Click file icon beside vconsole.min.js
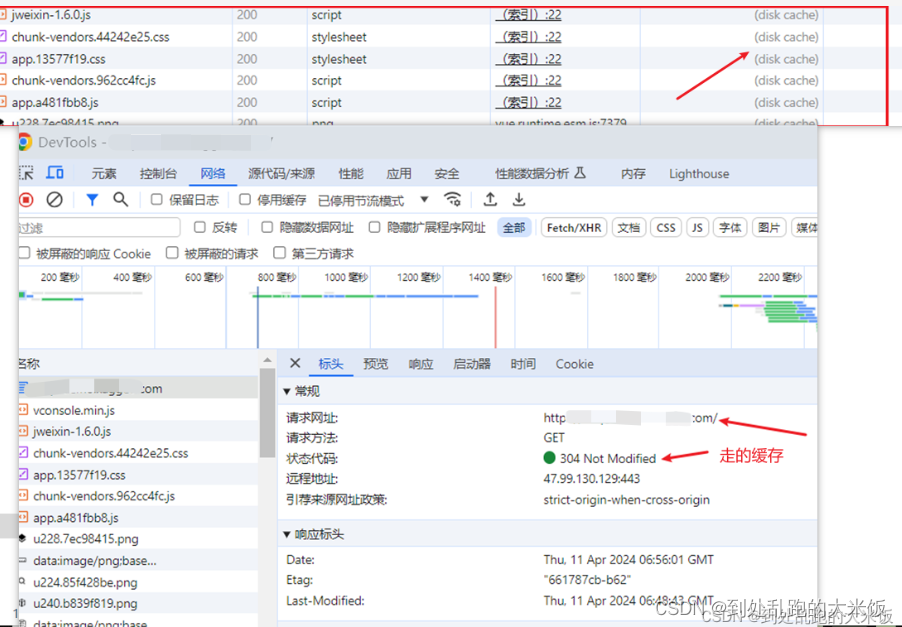Viewport: 902px width, 627px height. (x=23, y=410)
